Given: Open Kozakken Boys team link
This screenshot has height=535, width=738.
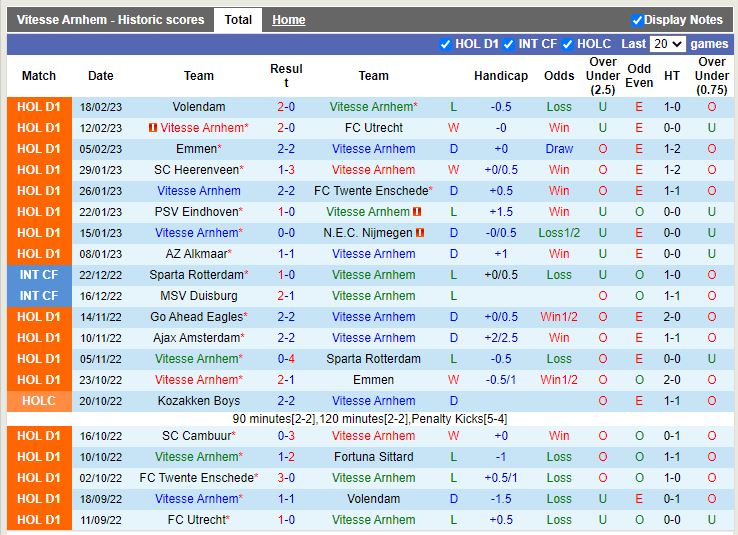Looking at the screenshot, I should (199, 401).
